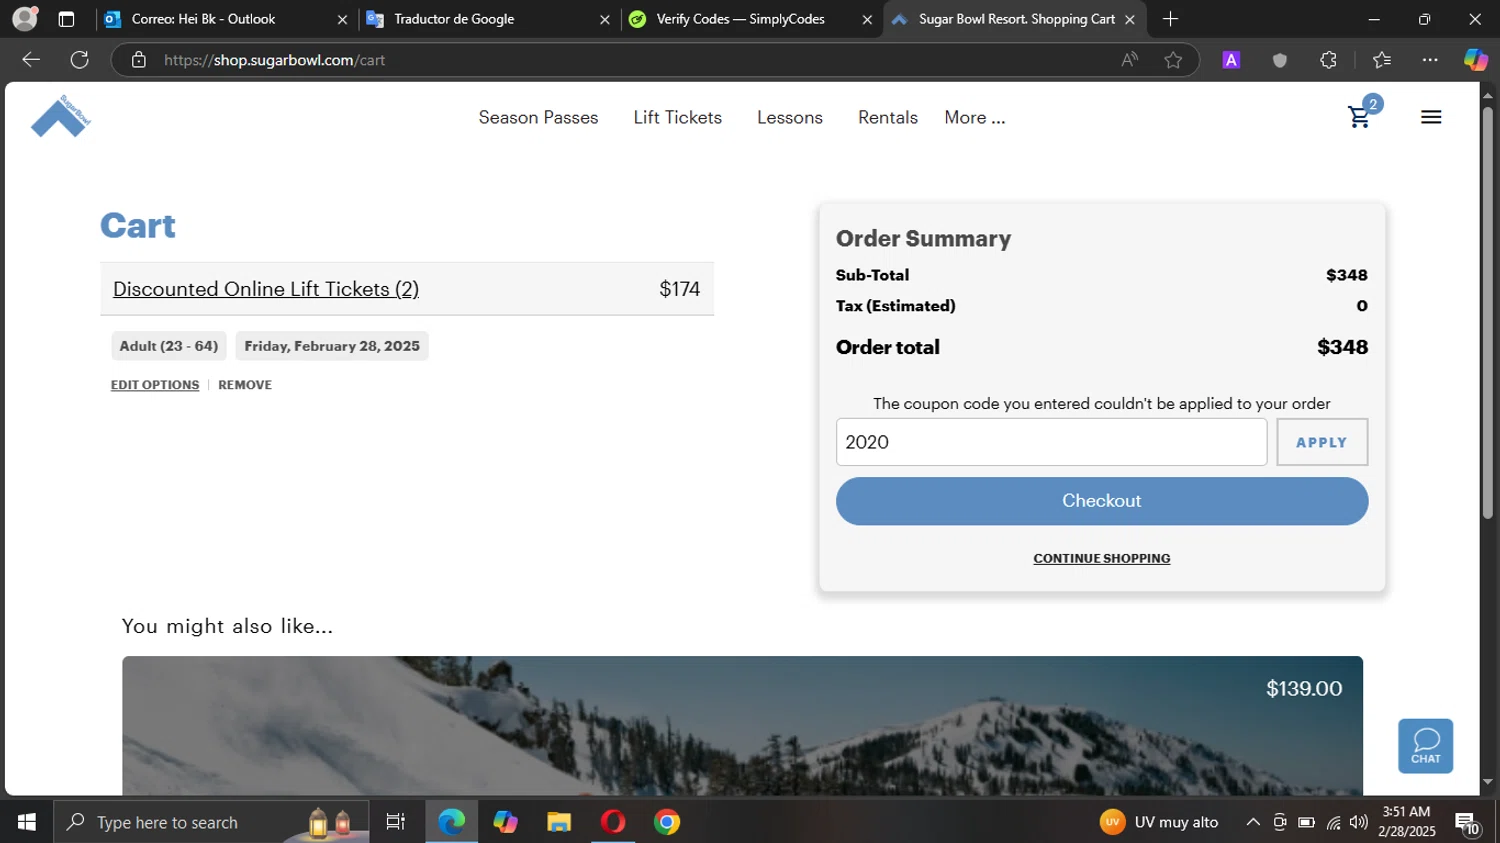Open Microsoft Edge from the taskbar

[x=451, y=822]
